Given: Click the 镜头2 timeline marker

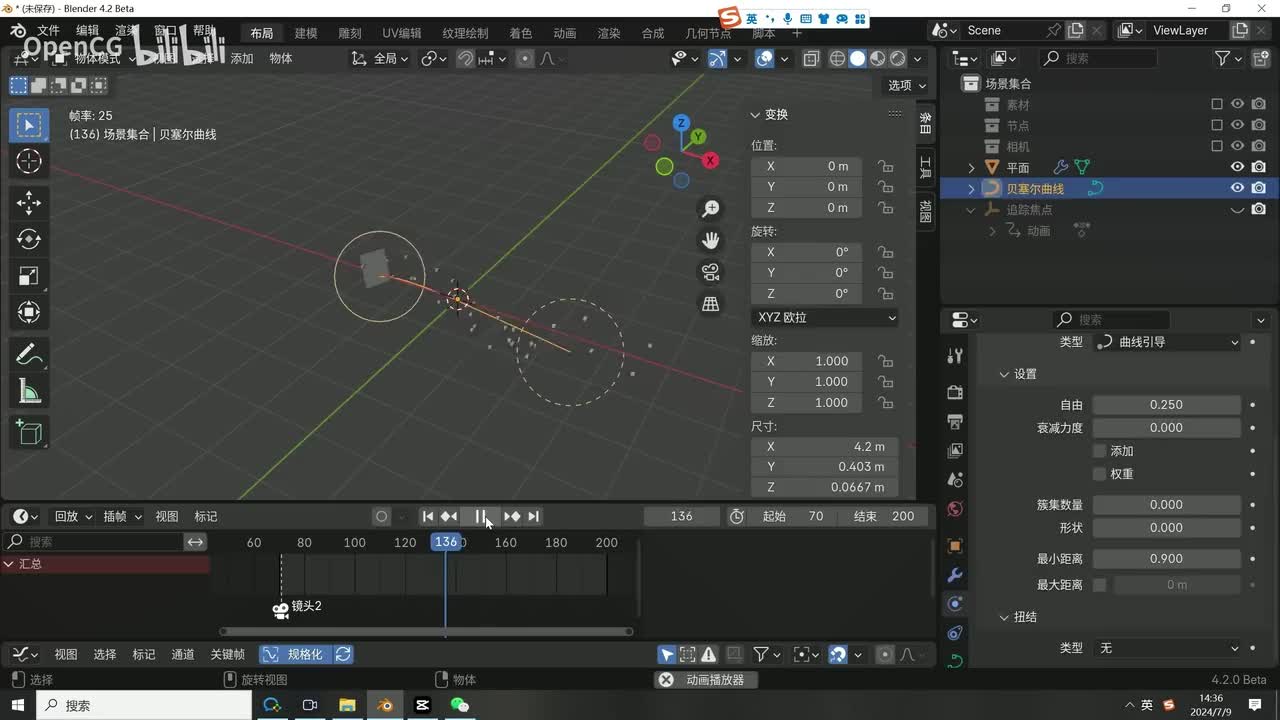Looking at the screenshot, I should click(281, 609).
